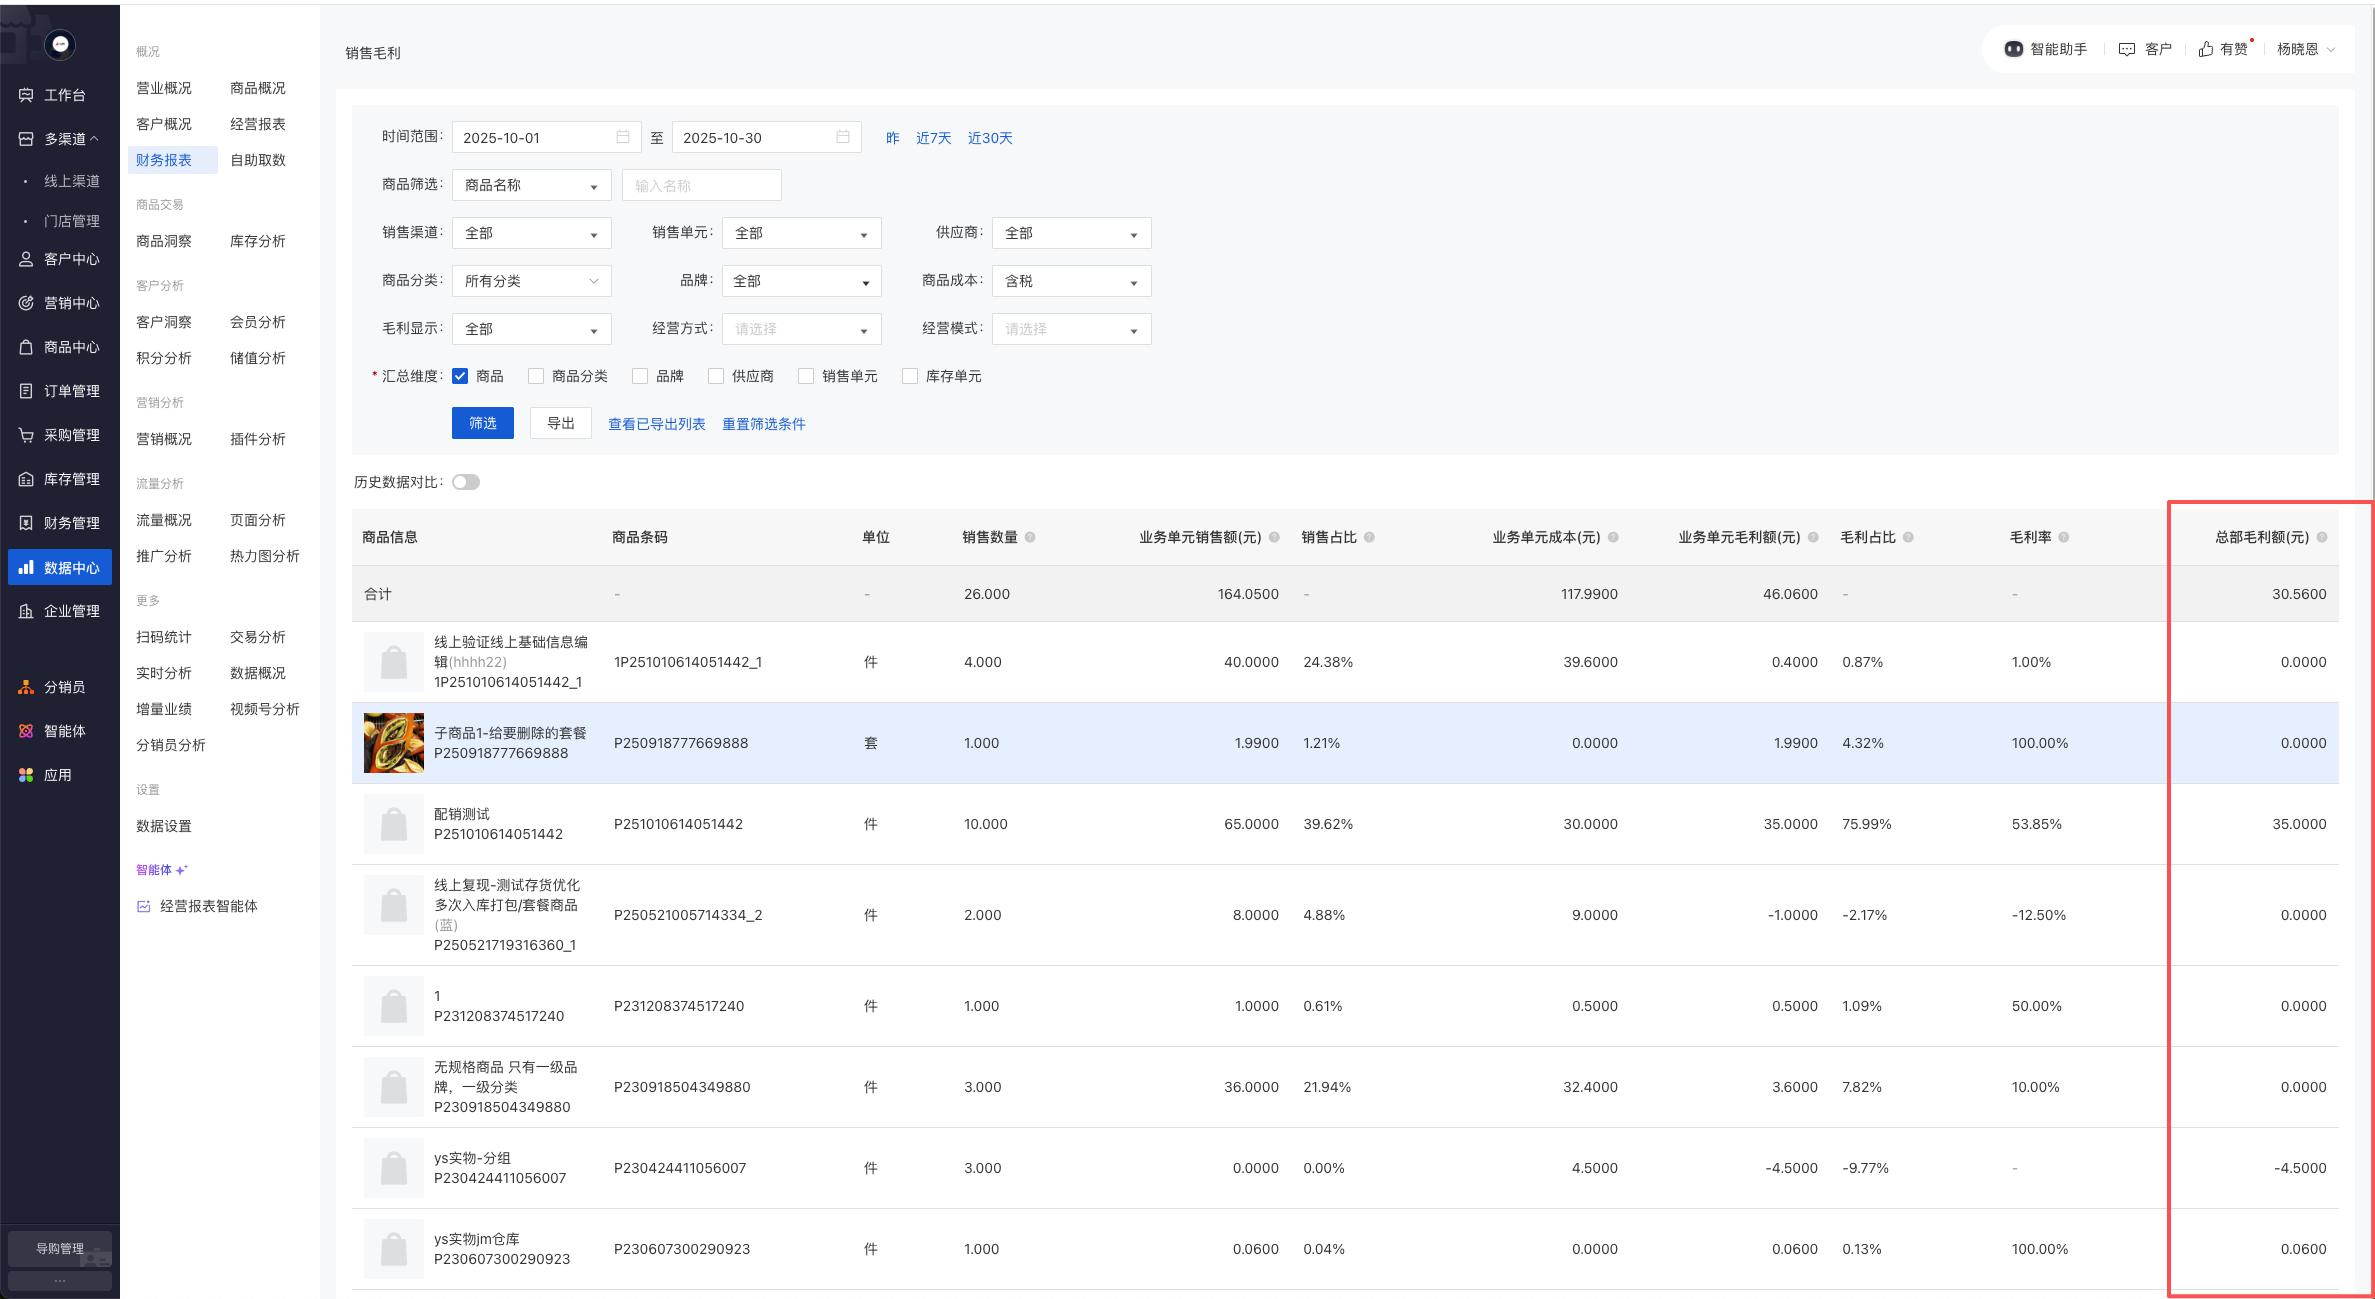
Task: Go to 库存分析 menu item
Action: pyautogui.click(x=257, y=241)
